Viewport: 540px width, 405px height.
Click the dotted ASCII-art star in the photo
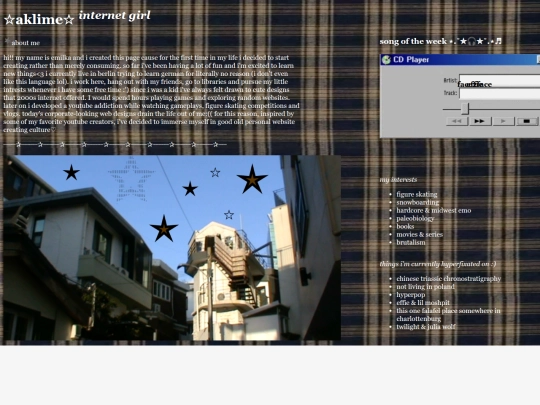click(131, 179)
